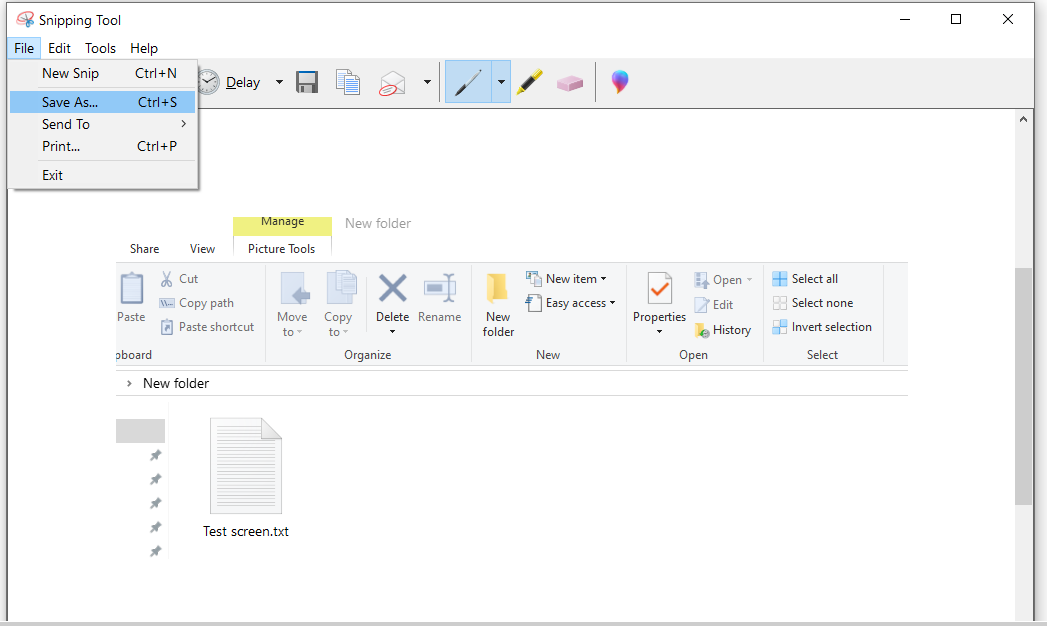The width and height of the screenshot is (1047, 626).
Task: Click the Save Snip floppy disk icon
Action: [307, 83]
